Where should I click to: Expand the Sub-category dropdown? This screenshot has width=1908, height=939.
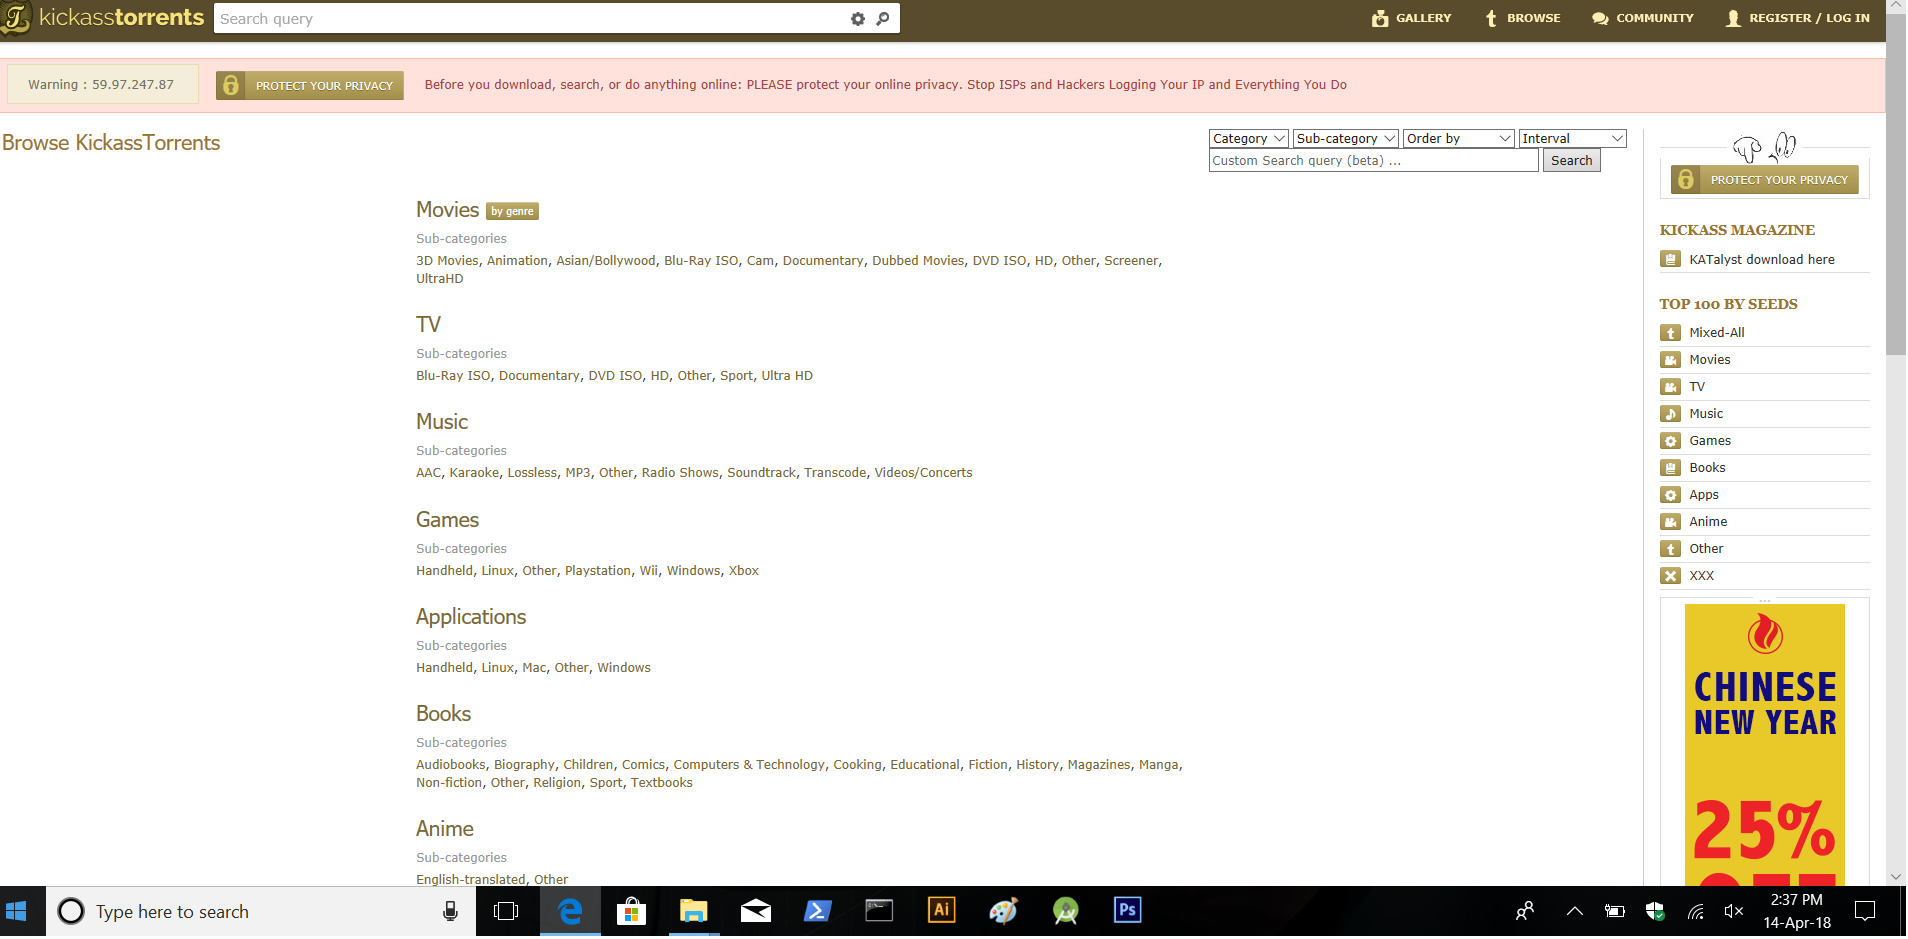(x=1345, y=139)
